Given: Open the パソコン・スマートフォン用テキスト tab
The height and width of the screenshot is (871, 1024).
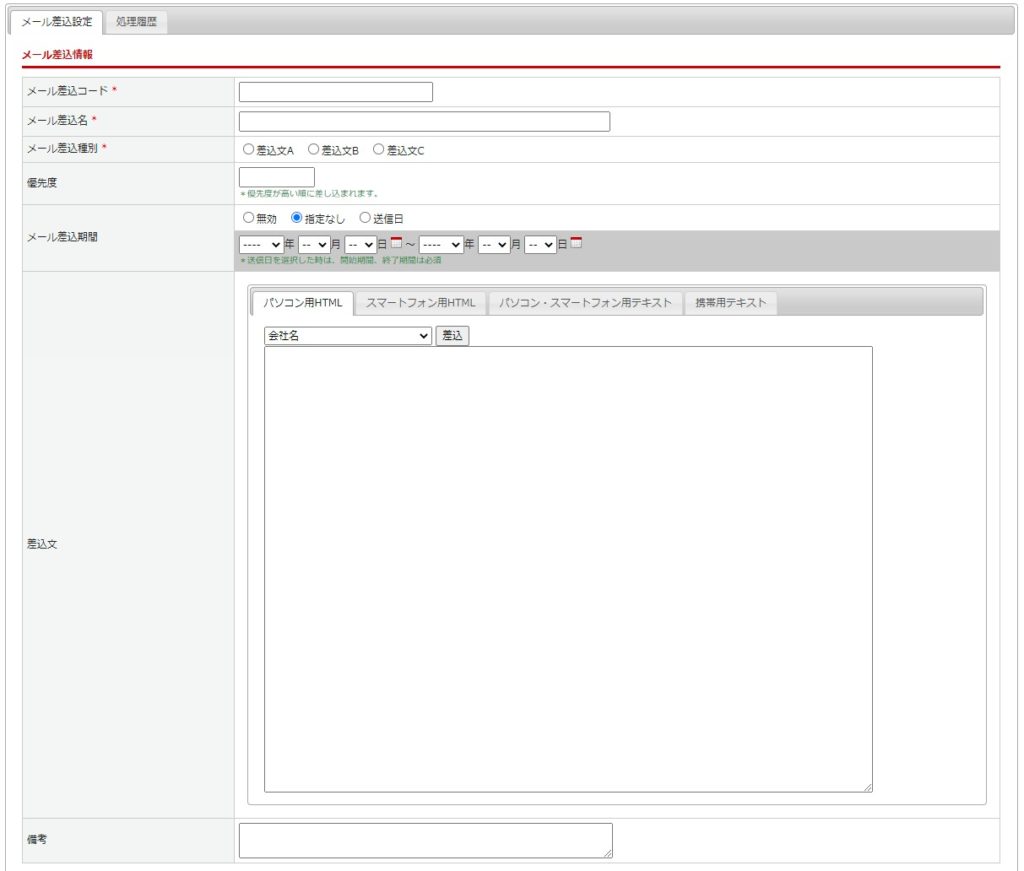Looking at the screenshot, I should (x=586, y=303).
